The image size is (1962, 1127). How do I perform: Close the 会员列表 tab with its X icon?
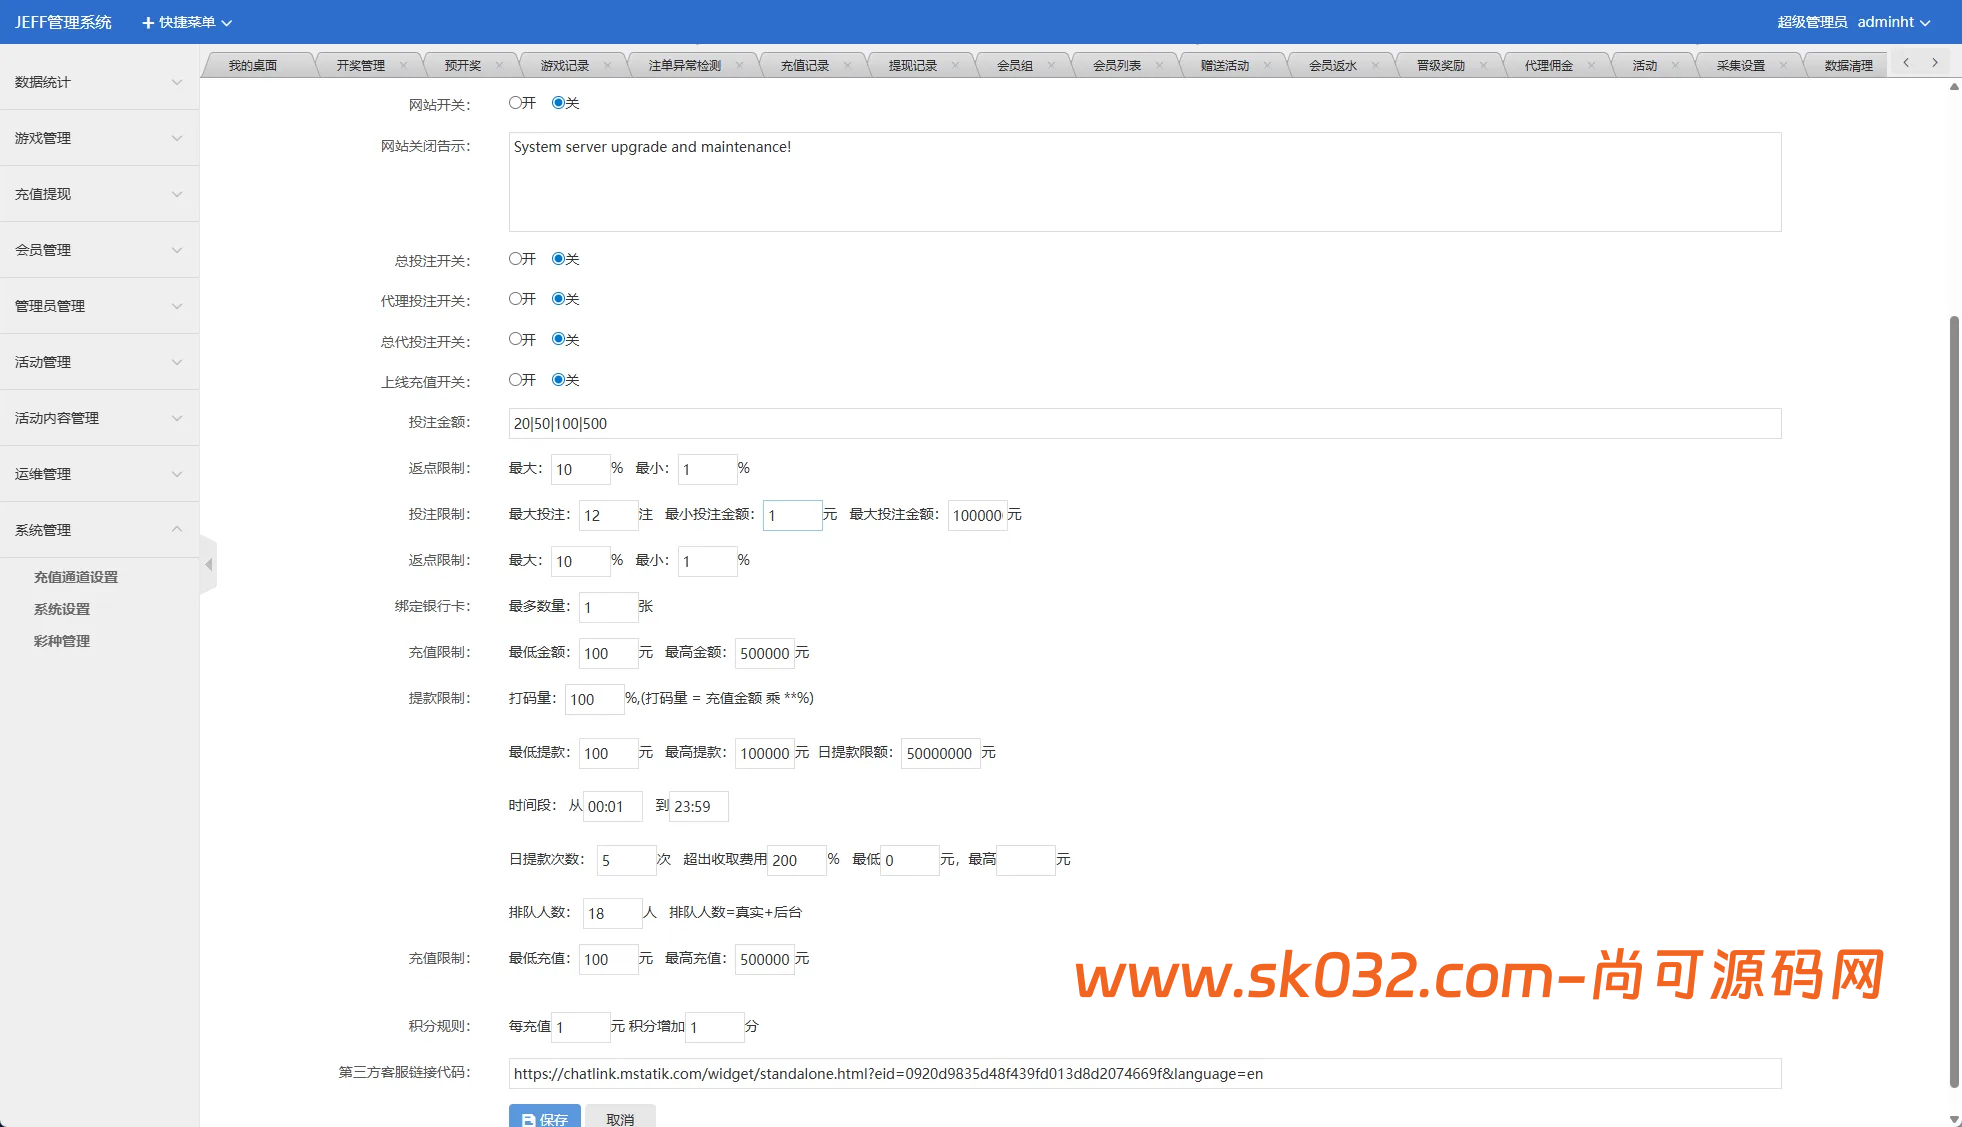(x=1159, y=66)
